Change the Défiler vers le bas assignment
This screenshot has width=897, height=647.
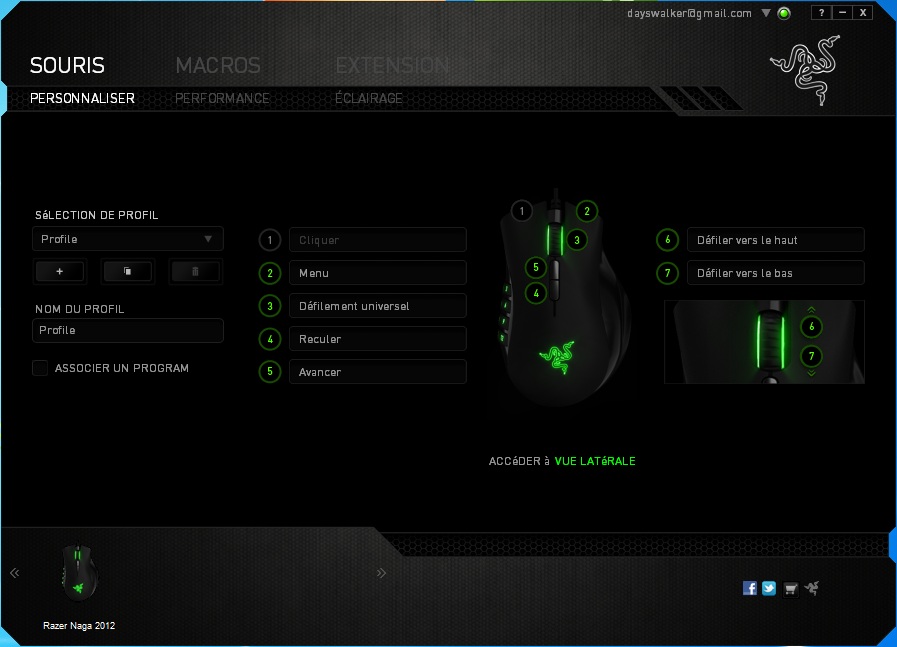coord(776,273)
